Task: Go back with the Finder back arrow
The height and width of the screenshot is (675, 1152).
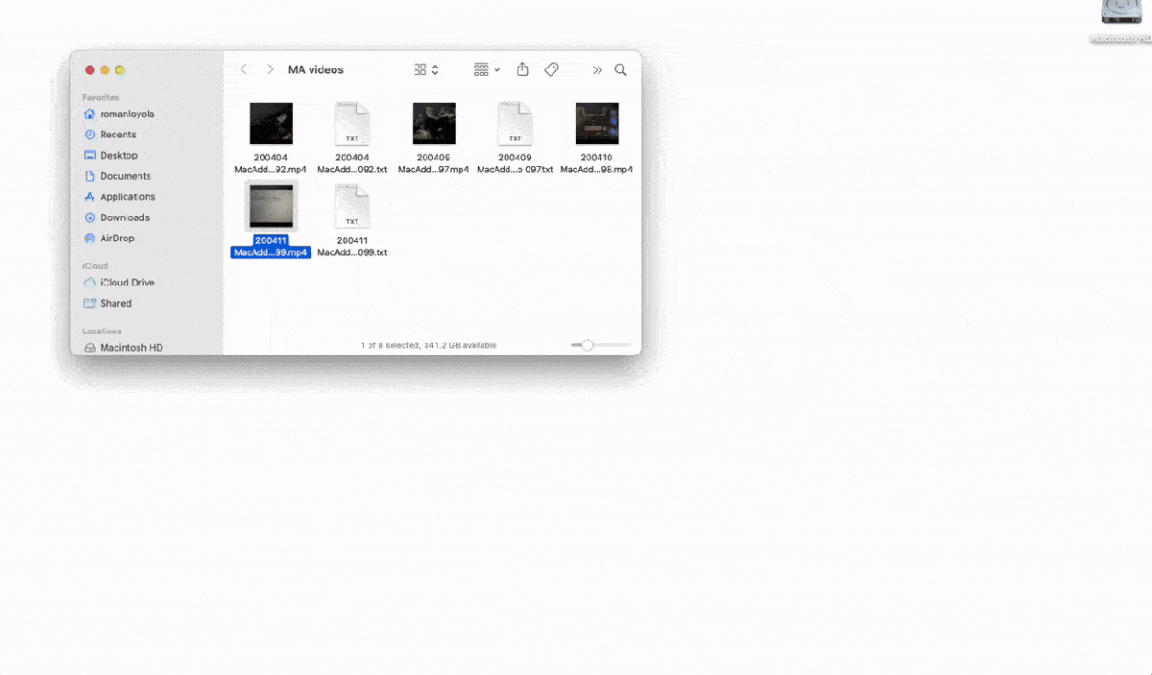Action: pos(244,70)
